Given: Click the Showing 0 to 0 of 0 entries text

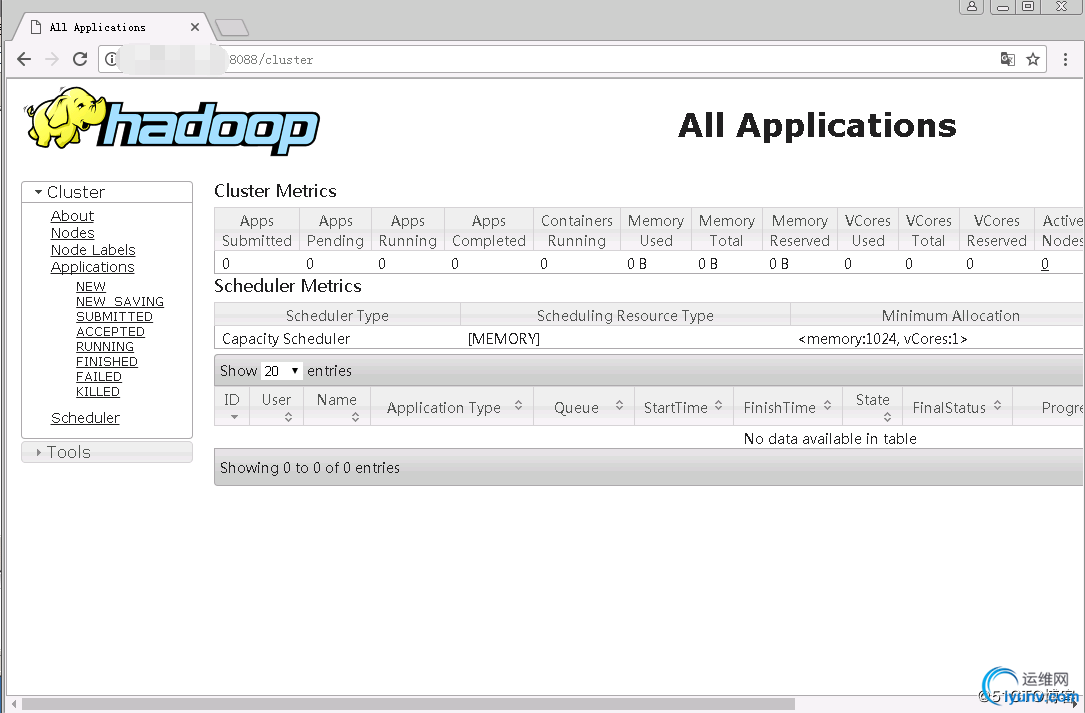Looking at the screenshot, I should [x=310, y=468].
